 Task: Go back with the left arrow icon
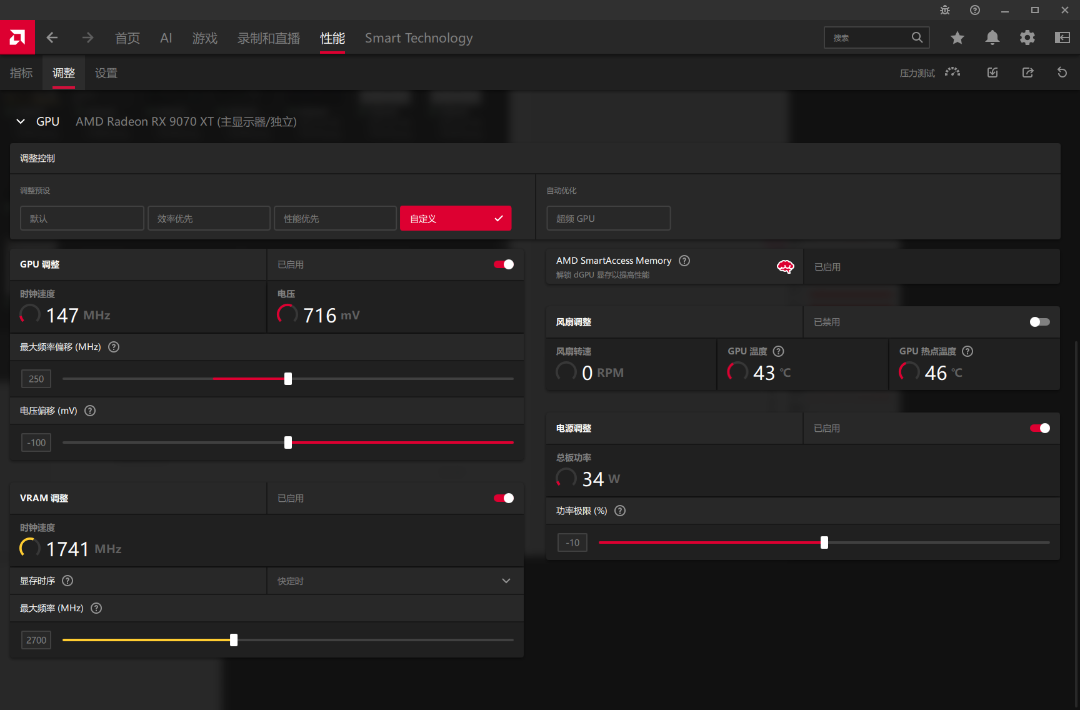pyautogui.click(x=52, y=38)
